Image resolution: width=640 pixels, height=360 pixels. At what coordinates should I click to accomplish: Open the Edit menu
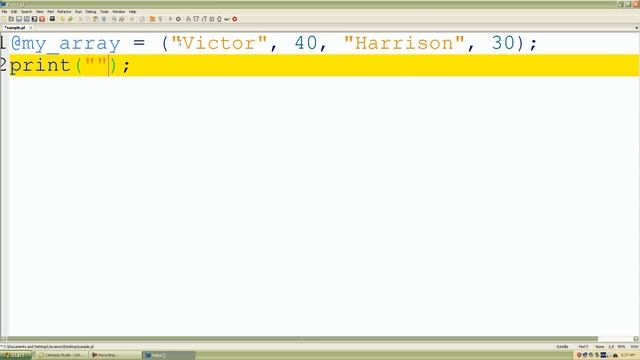[14, 12]
